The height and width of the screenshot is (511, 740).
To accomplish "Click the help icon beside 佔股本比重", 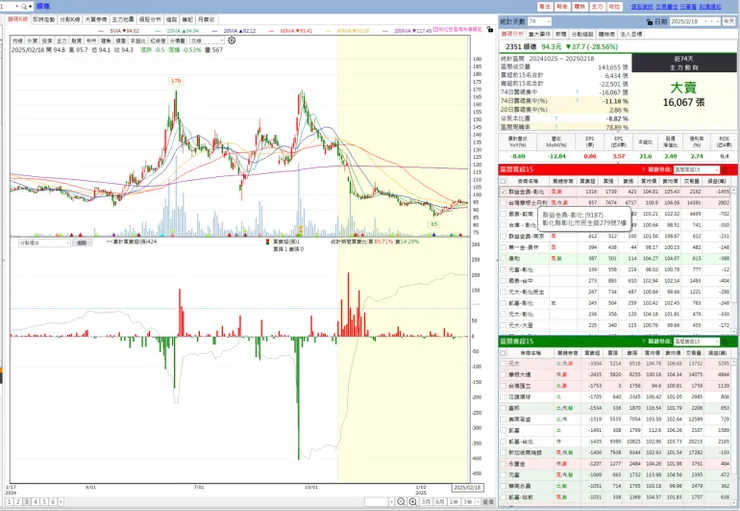I will tap(556, 118).
